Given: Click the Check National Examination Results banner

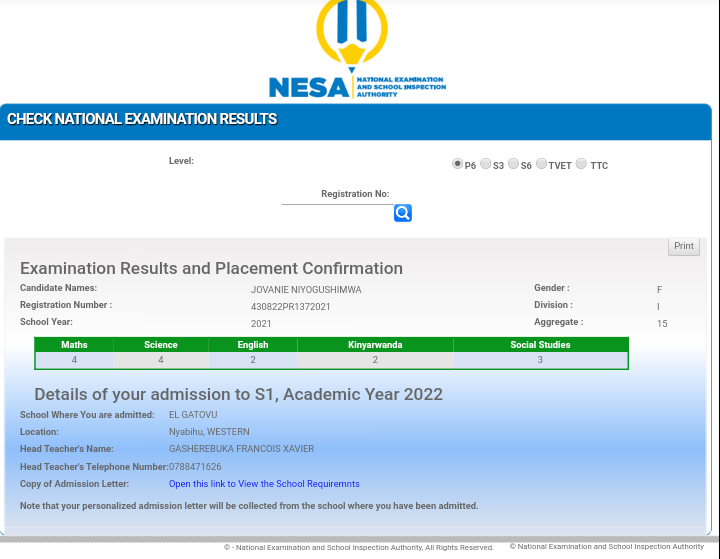Looking at the screenshot, I should (142, 119).
